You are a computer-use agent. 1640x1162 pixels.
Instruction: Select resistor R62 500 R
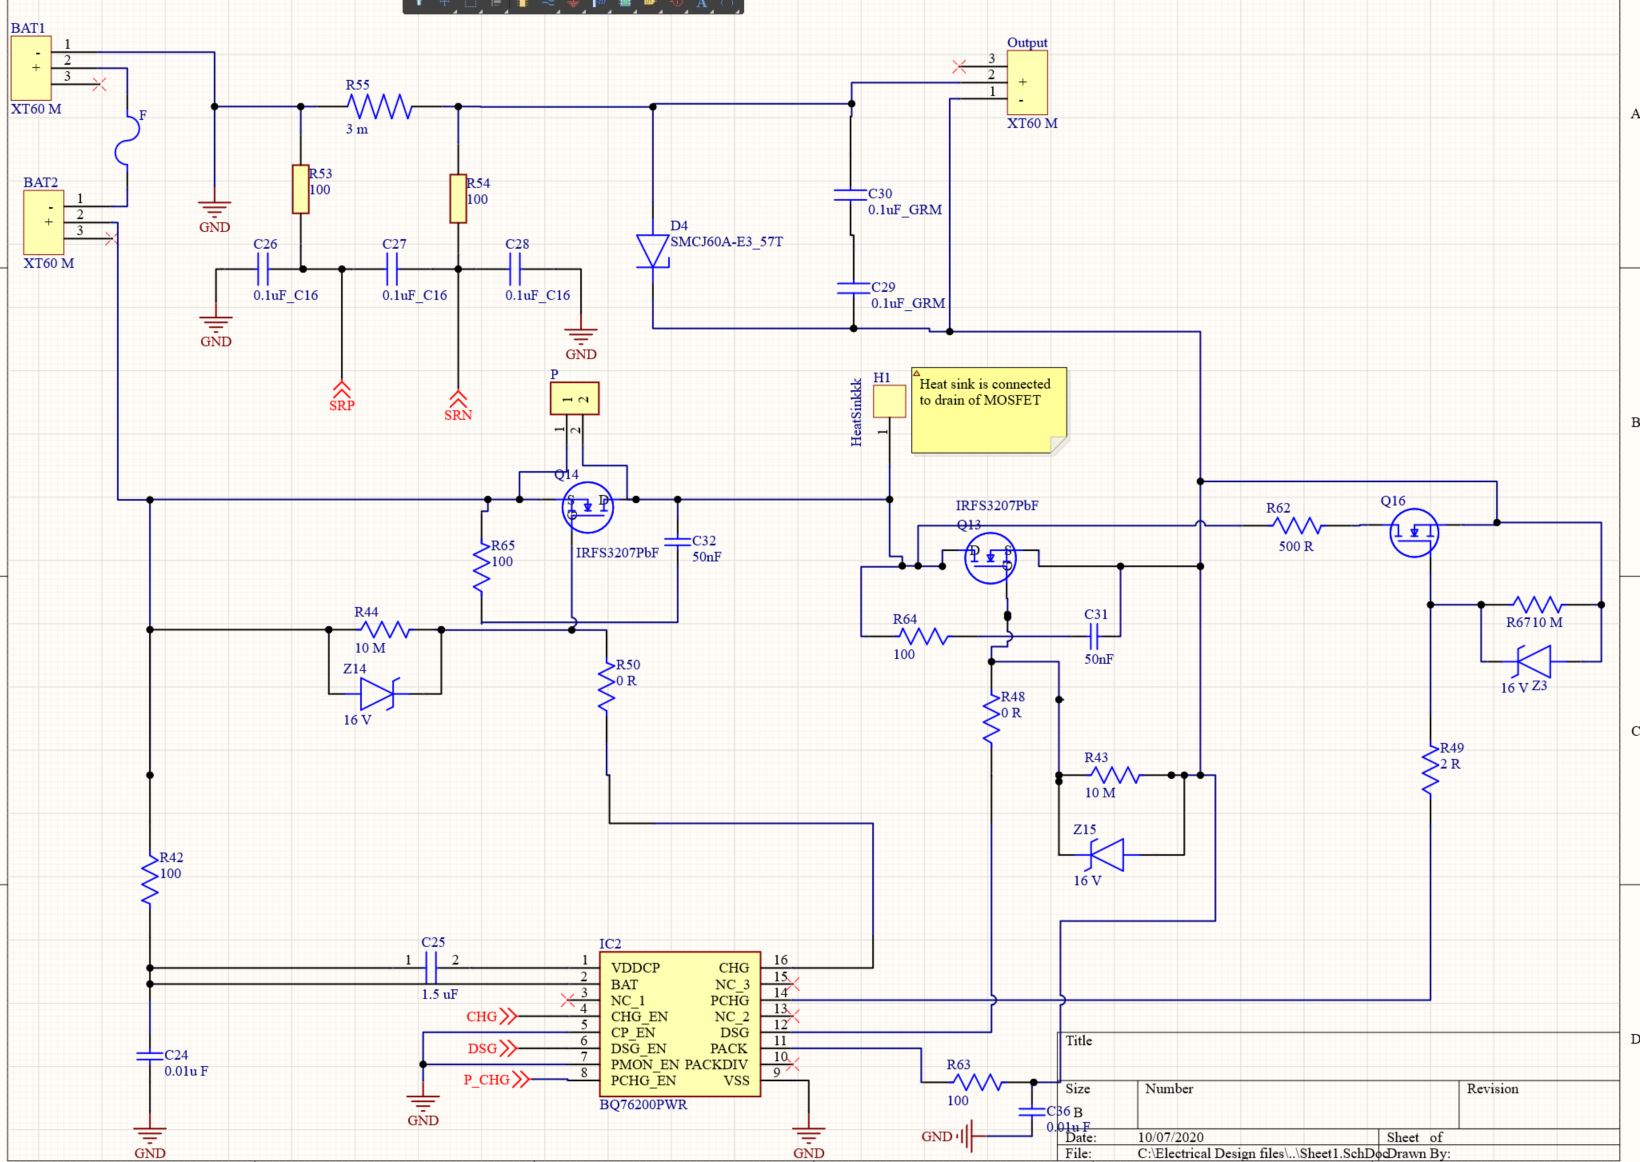coord(1296,525)
